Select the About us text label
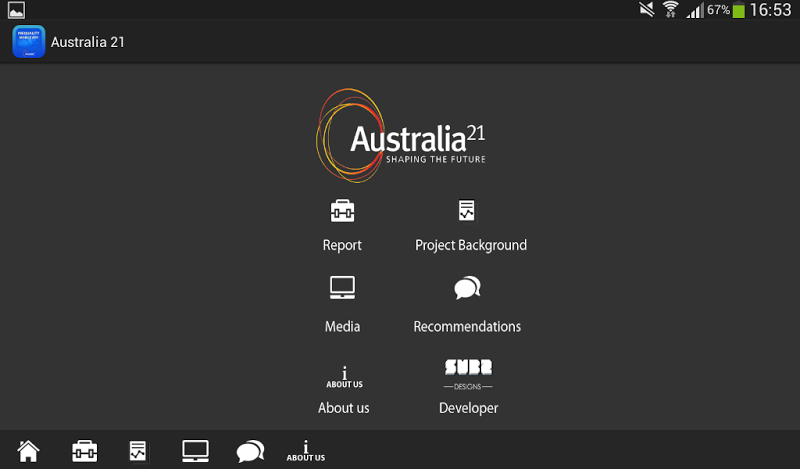 click(x=343, y=408)
